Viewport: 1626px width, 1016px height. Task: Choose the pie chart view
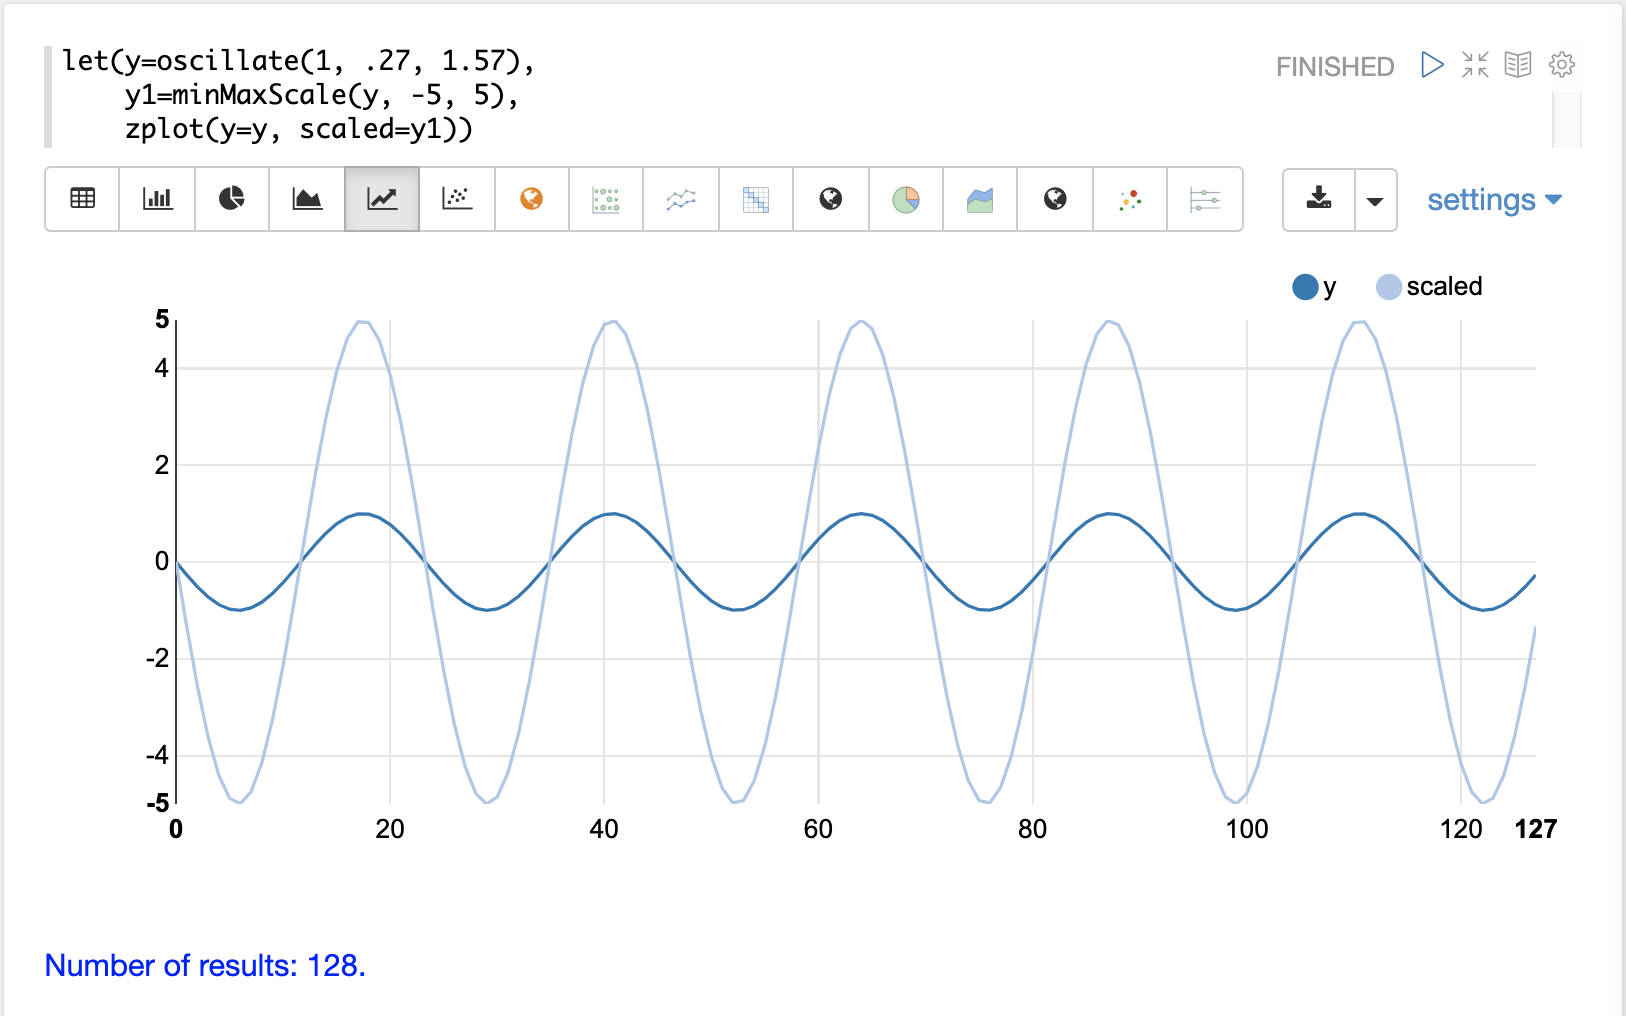coord(232,199)
